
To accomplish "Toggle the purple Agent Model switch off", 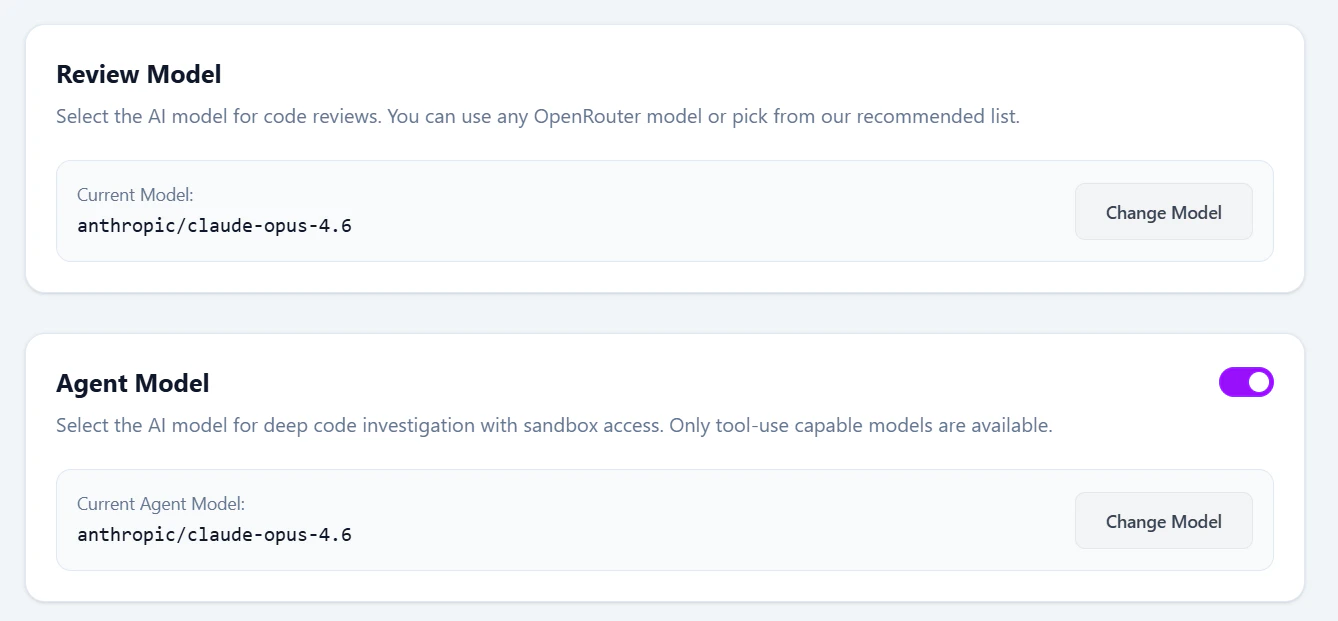I will click(1246, 382).
